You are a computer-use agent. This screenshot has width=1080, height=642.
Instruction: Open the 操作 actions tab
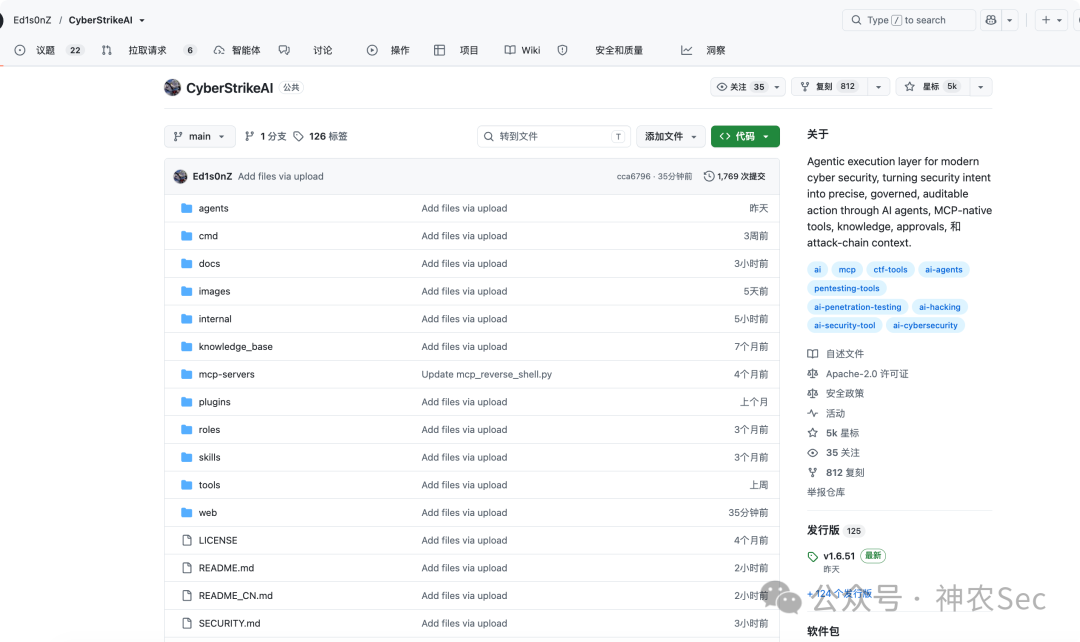pyautogui.click(x=388, y=50)
